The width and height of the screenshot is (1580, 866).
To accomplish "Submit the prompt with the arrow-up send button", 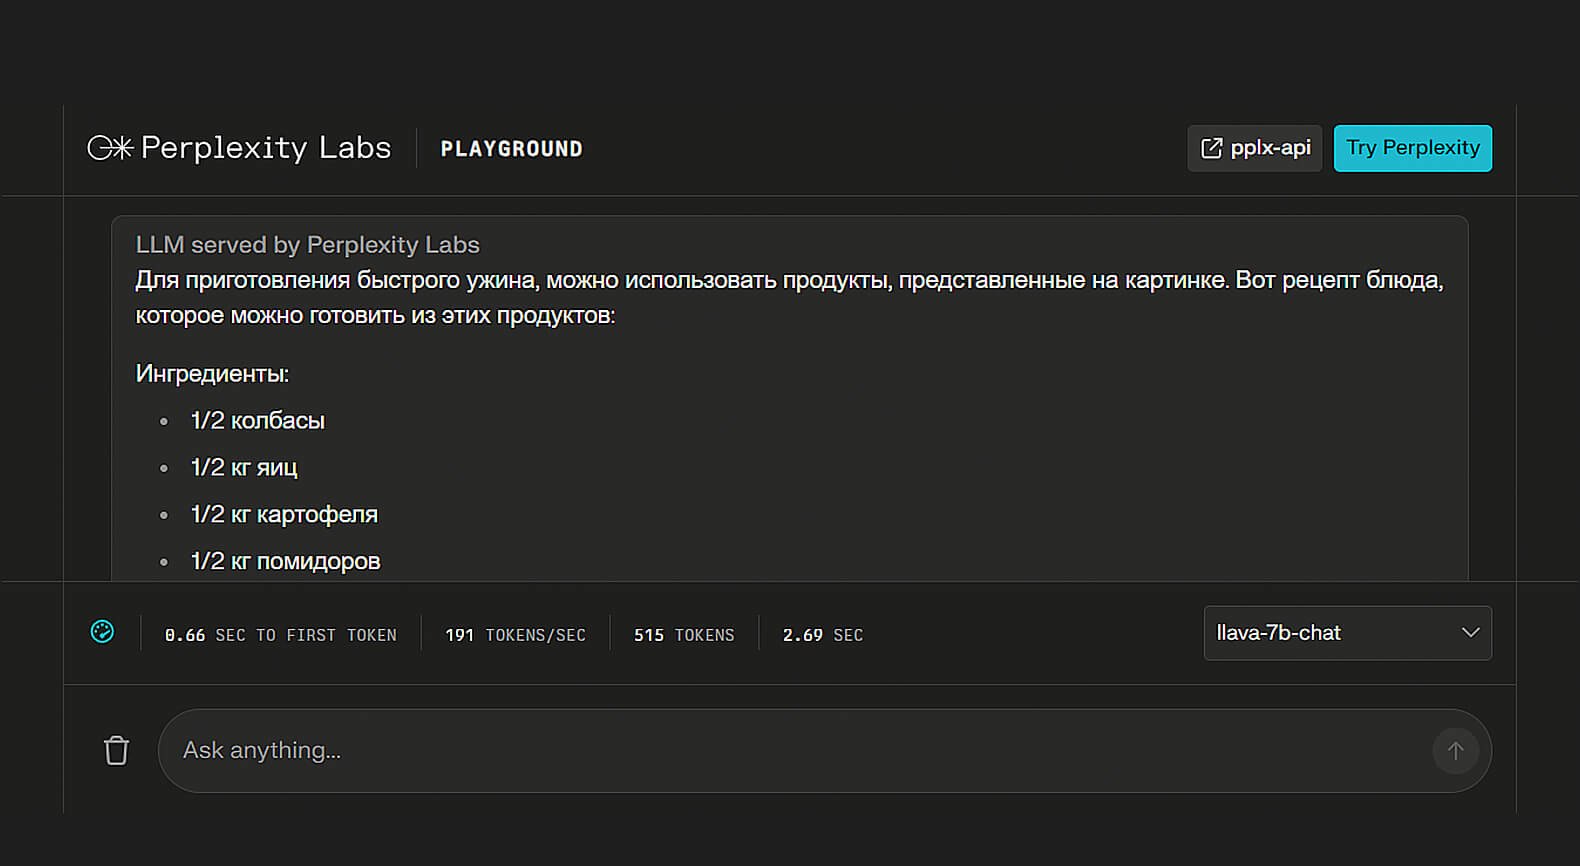I will (1455, 750).
